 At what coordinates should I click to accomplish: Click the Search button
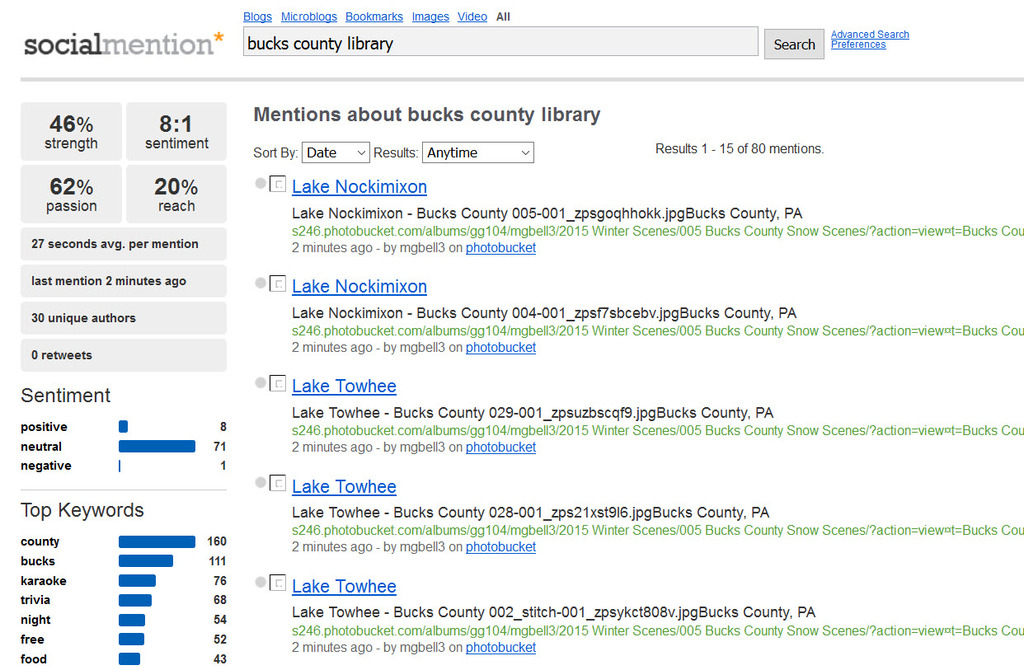(x=794, y=44)
